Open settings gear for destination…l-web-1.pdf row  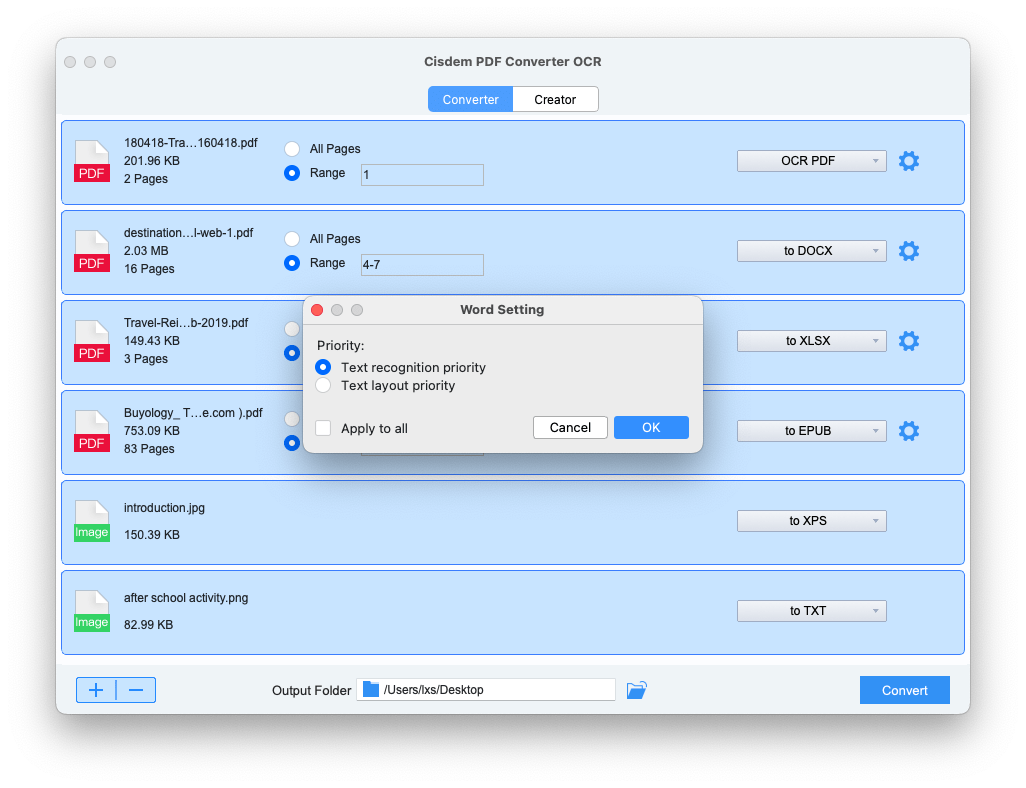909,251
